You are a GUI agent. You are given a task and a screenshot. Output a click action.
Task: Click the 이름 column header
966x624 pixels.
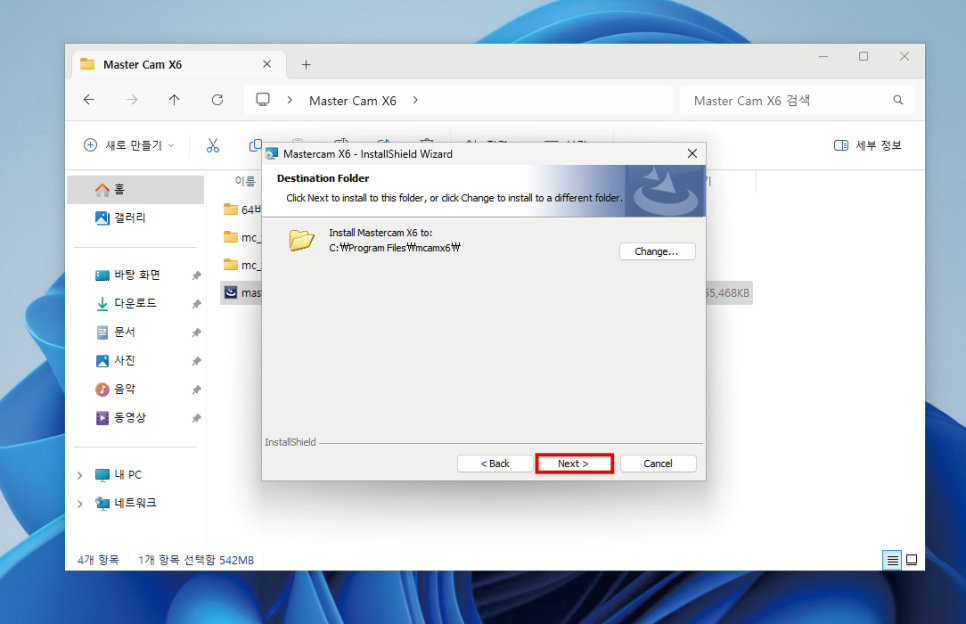pos(245,181)
